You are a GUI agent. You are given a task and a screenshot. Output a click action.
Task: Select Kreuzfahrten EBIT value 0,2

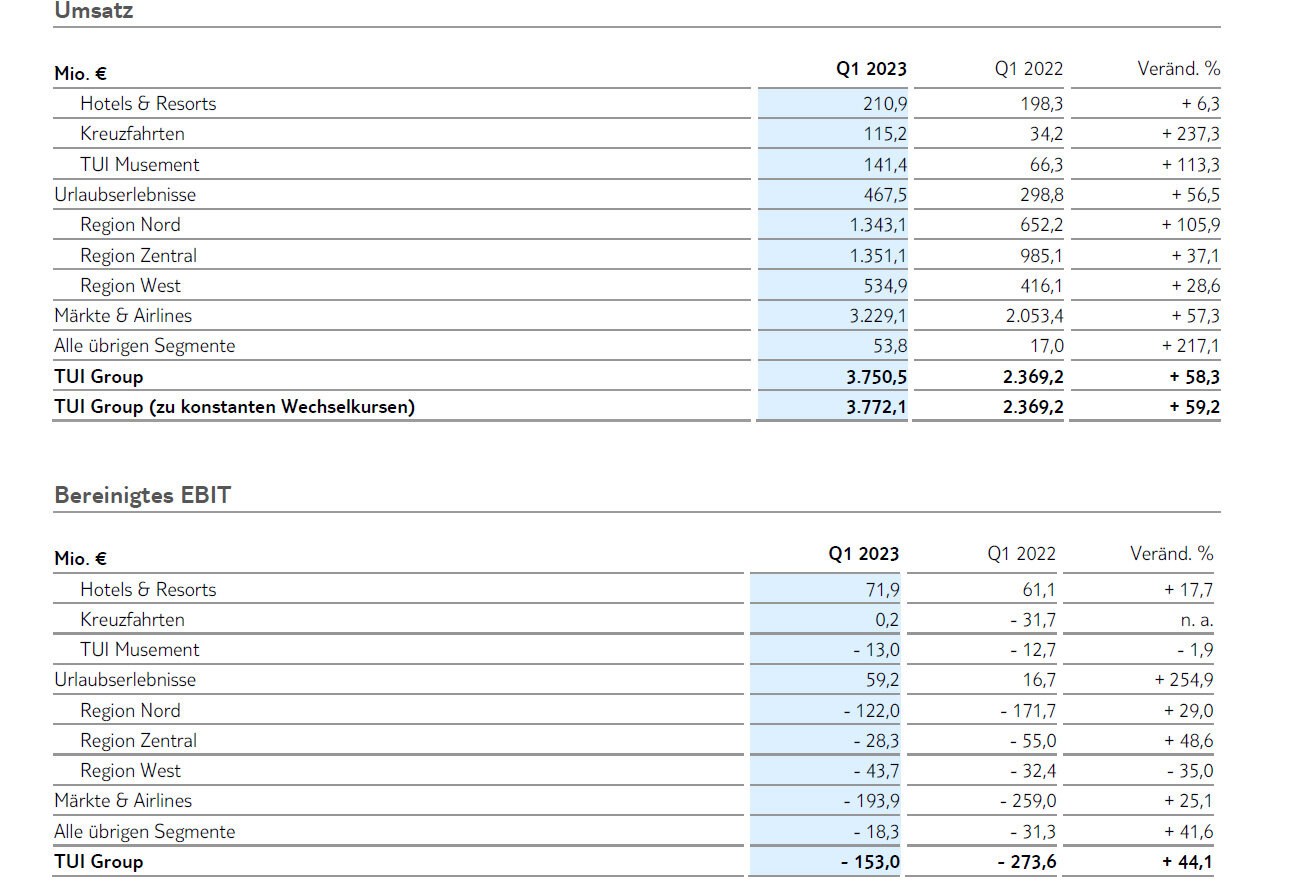[887, 620]
